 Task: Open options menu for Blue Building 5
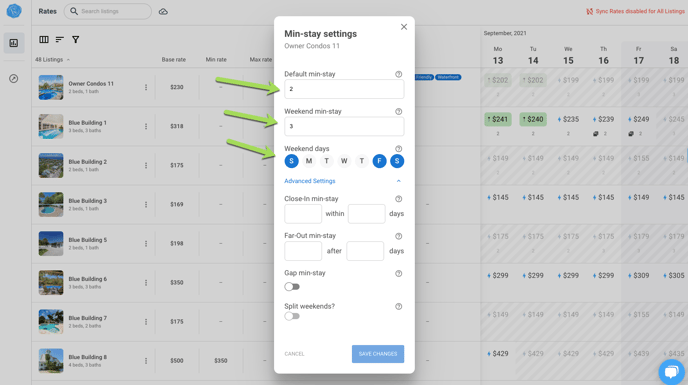(146, 244)
